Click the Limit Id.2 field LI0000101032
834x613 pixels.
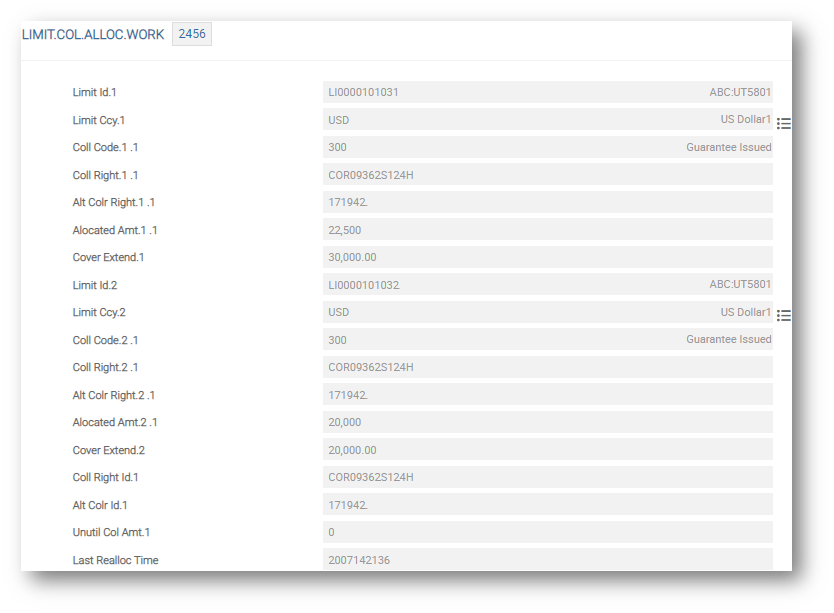tap(547, 285)
